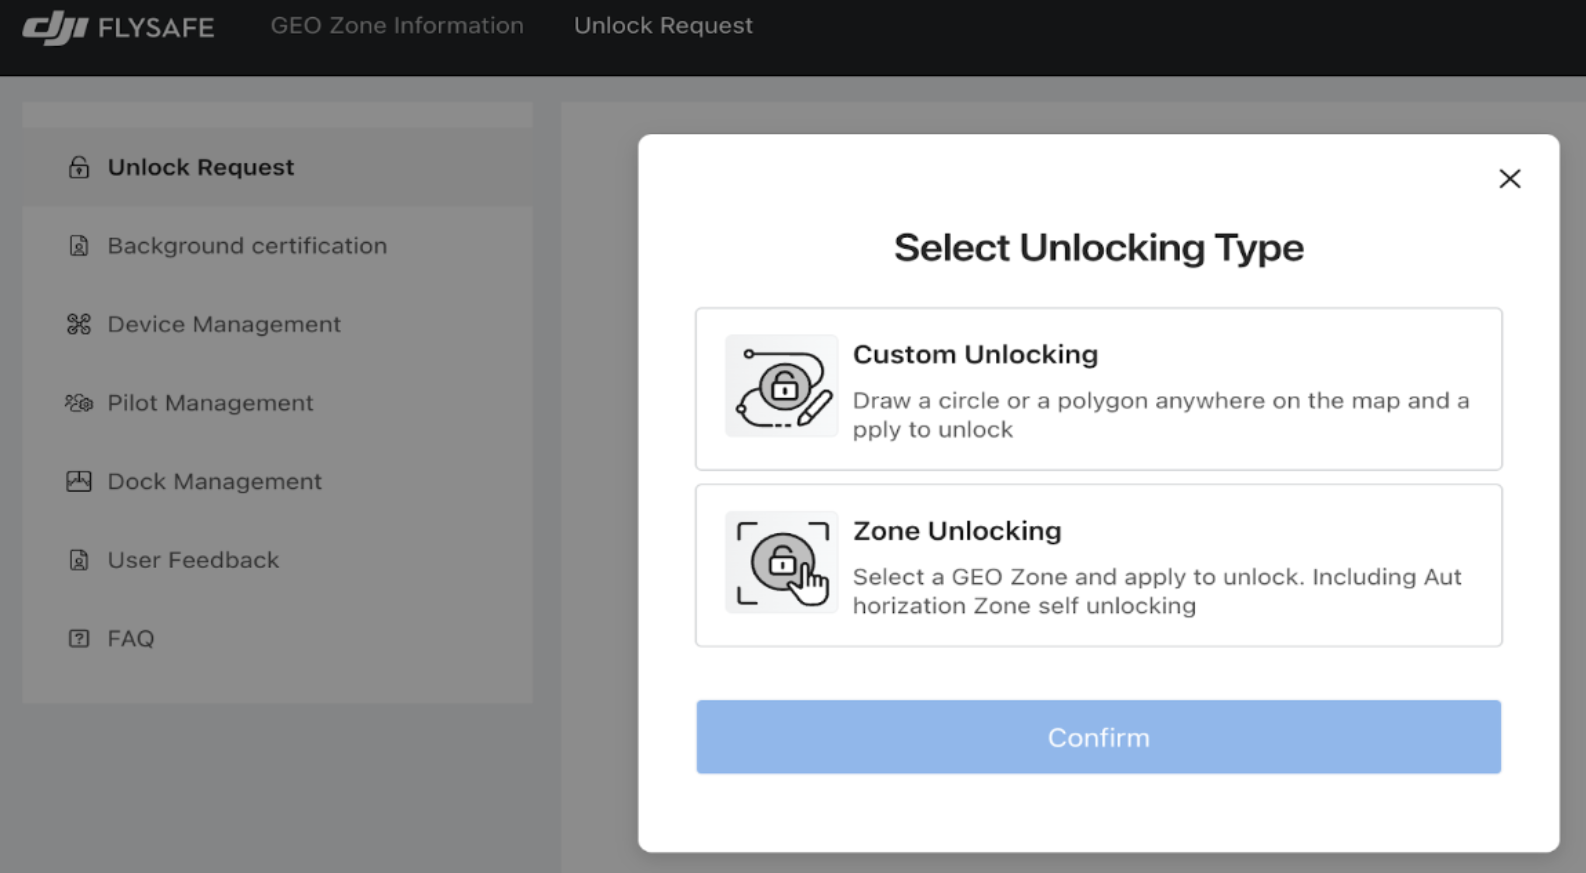Open Device Management from the sidebar
This screenshot has height=873, width=1586.
[224, 324]
